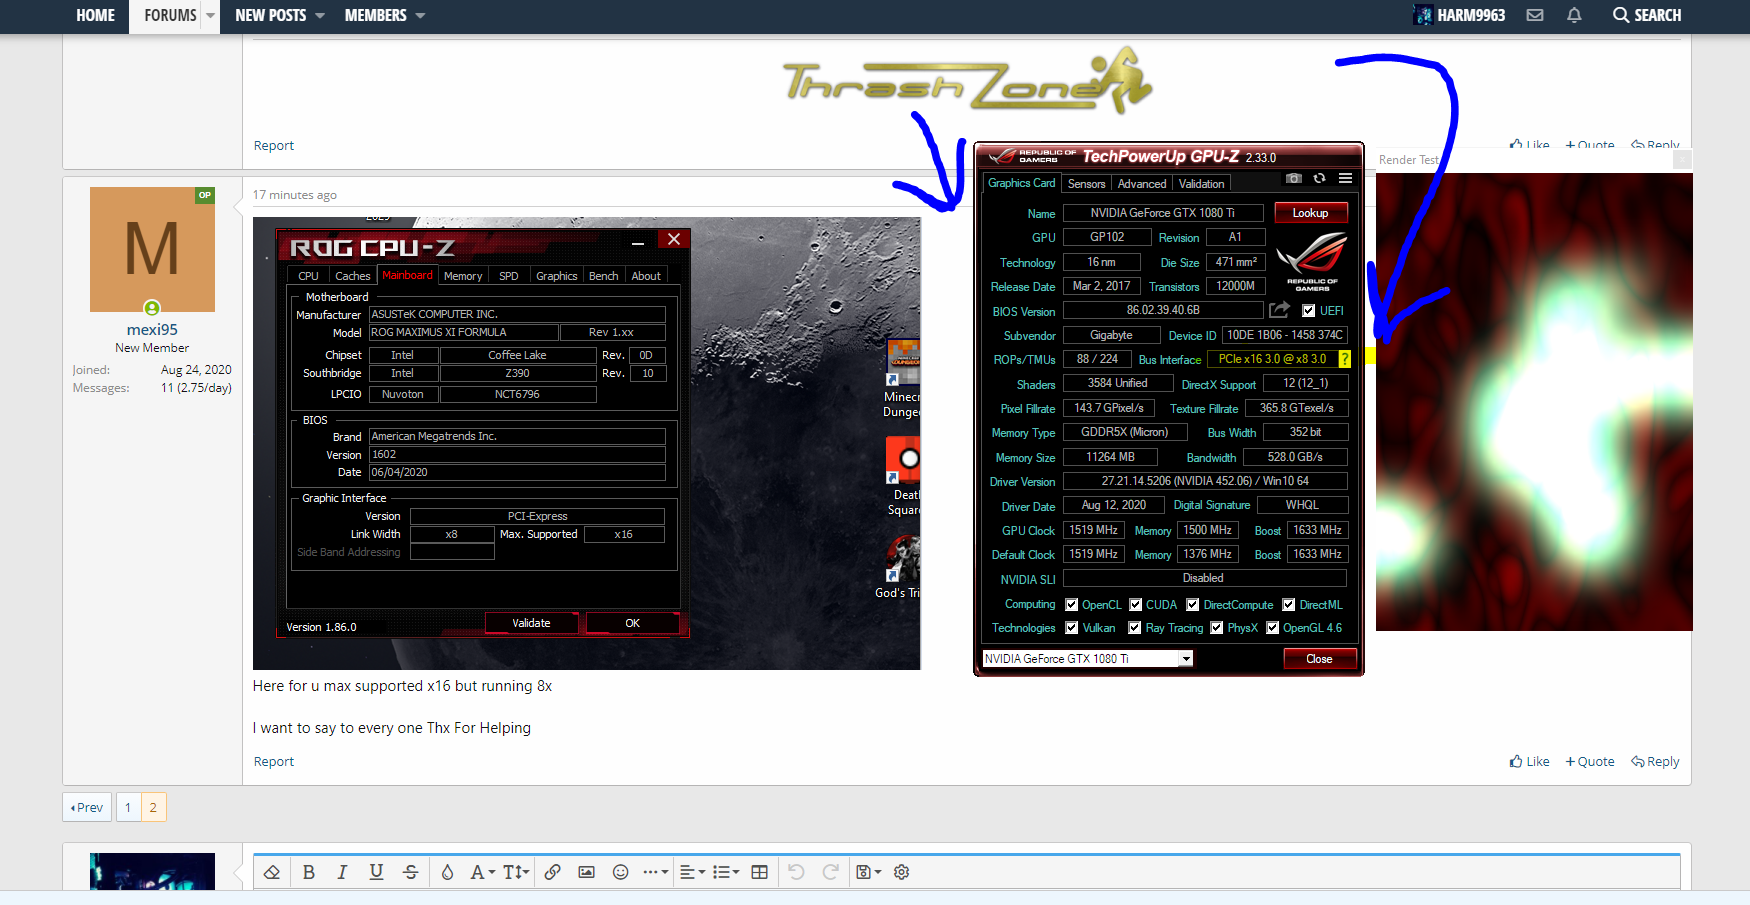1750x905 pixels.
Task: Toggle the Ray Tracing checkbox
Action: click(x=1135, y=628)
